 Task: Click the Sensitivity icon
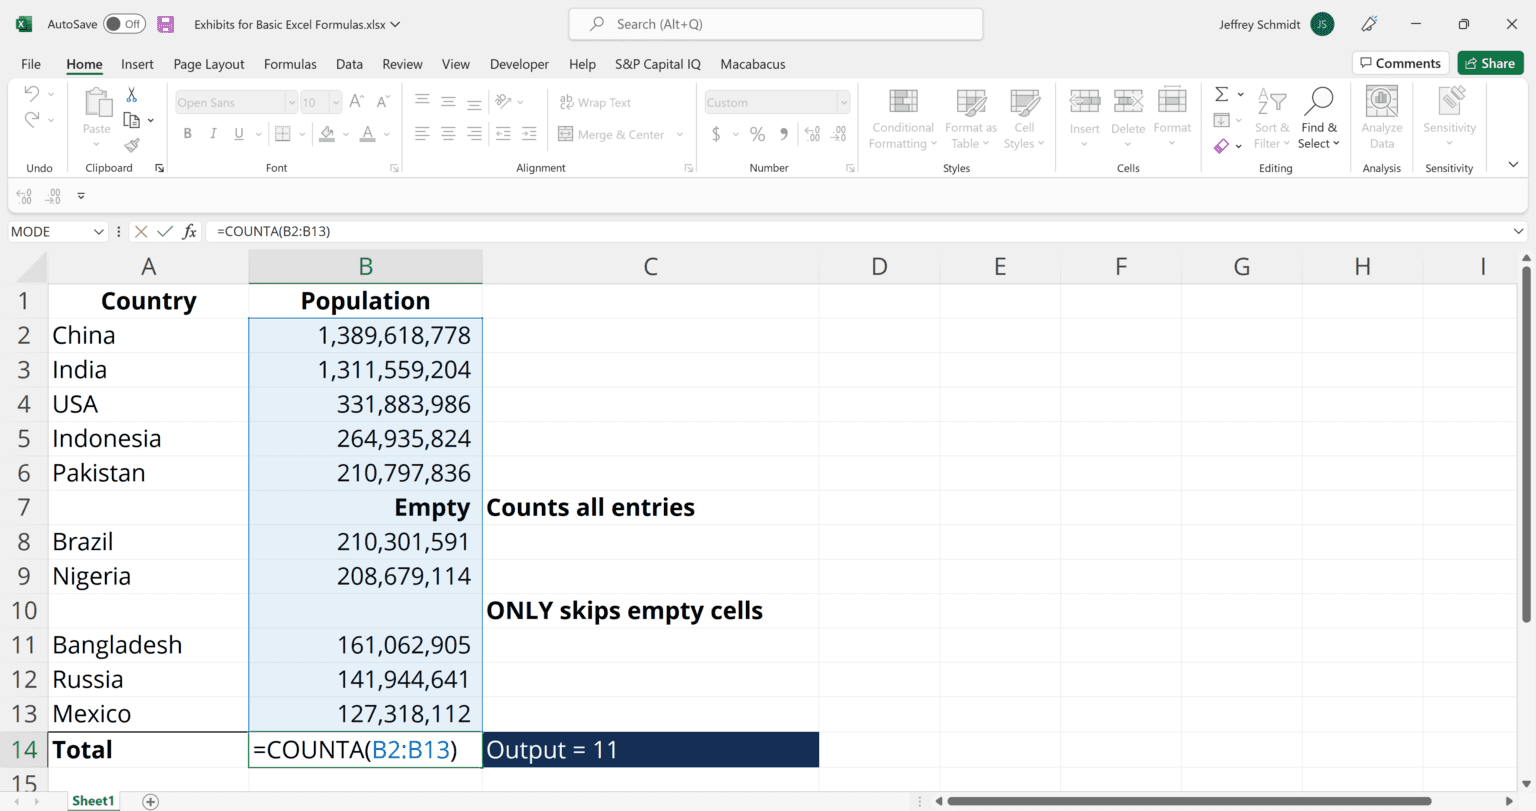1449,118
